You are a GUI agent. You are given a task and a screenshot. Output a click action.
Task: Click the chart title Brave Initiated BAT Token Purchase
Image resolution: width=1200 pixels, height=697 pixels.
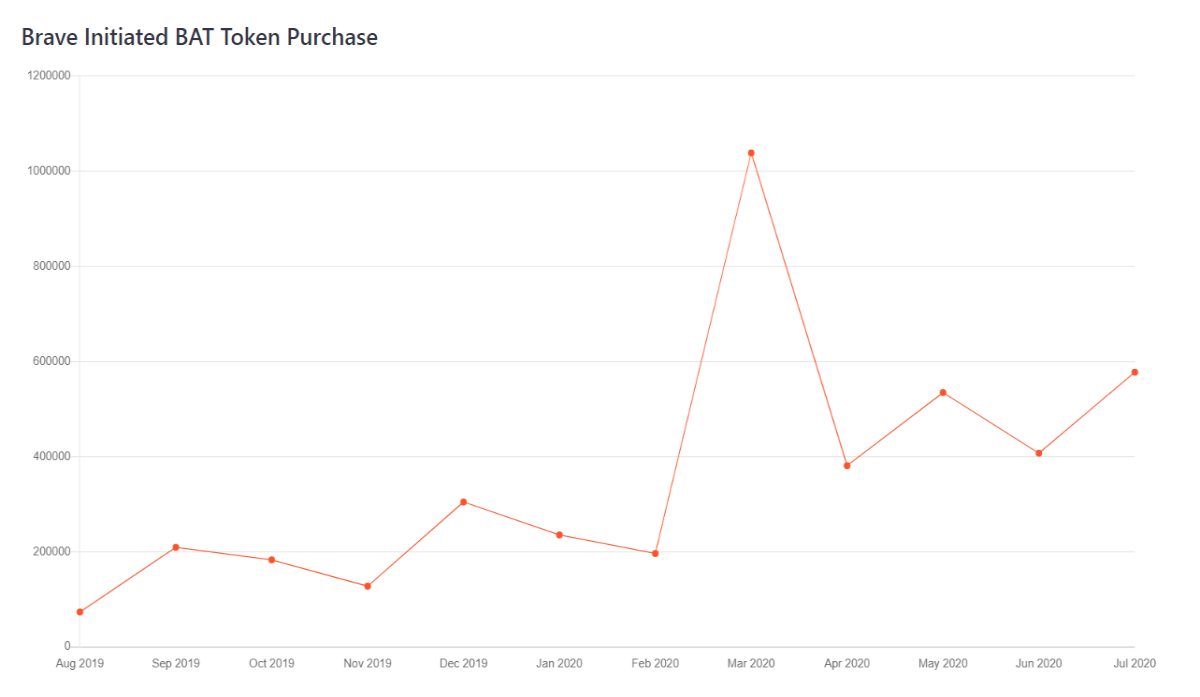[x=200, y=38]
